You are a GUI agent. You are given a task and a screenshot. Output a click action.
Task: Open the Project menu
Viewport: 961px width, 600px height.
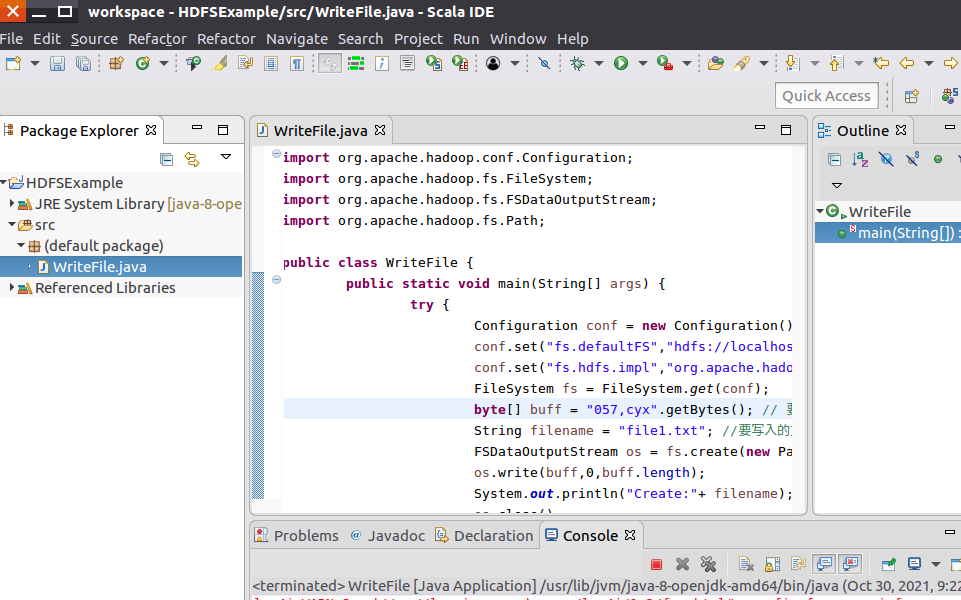[418, 39]
